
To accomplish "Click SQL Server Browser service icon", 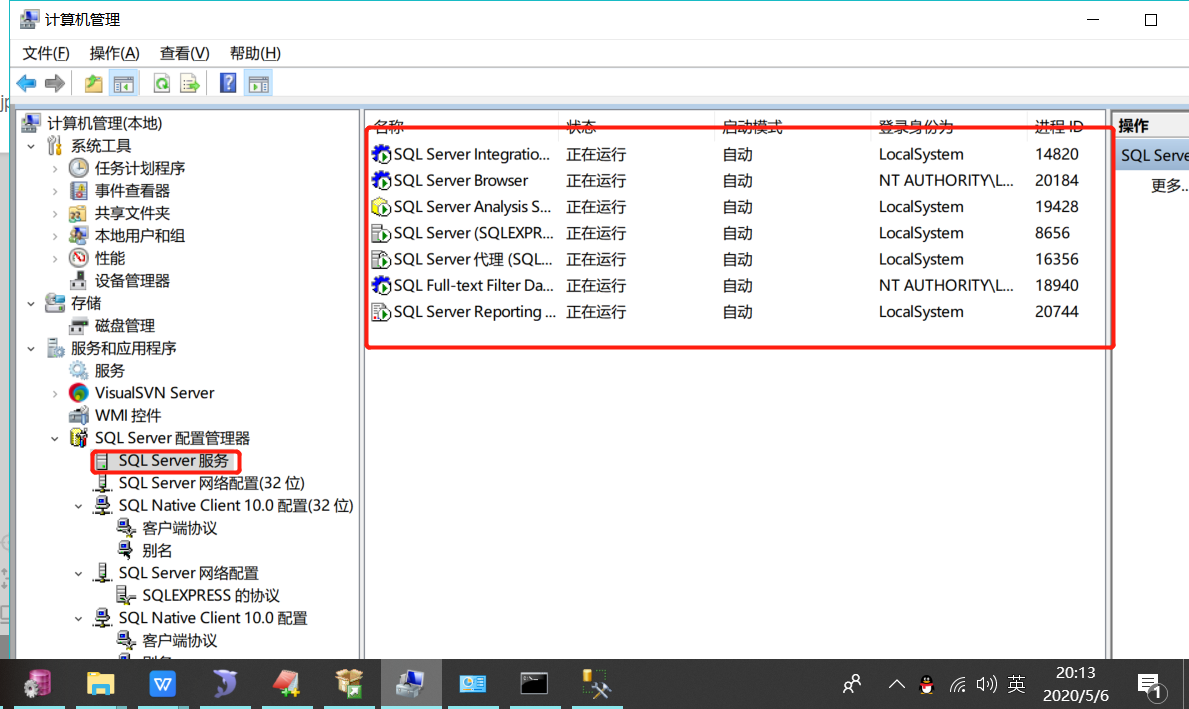I will pyautogui.click(x=381, y=180).
